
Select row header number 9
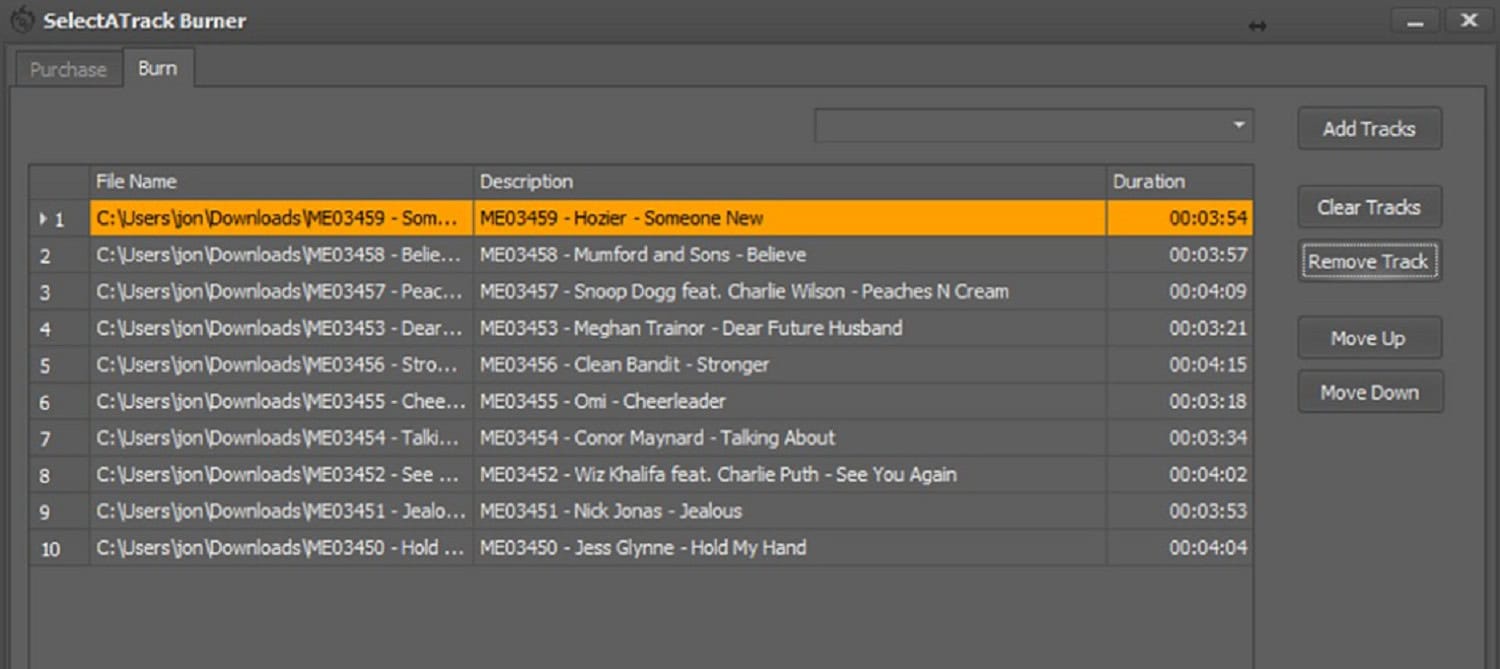point(59,511)
